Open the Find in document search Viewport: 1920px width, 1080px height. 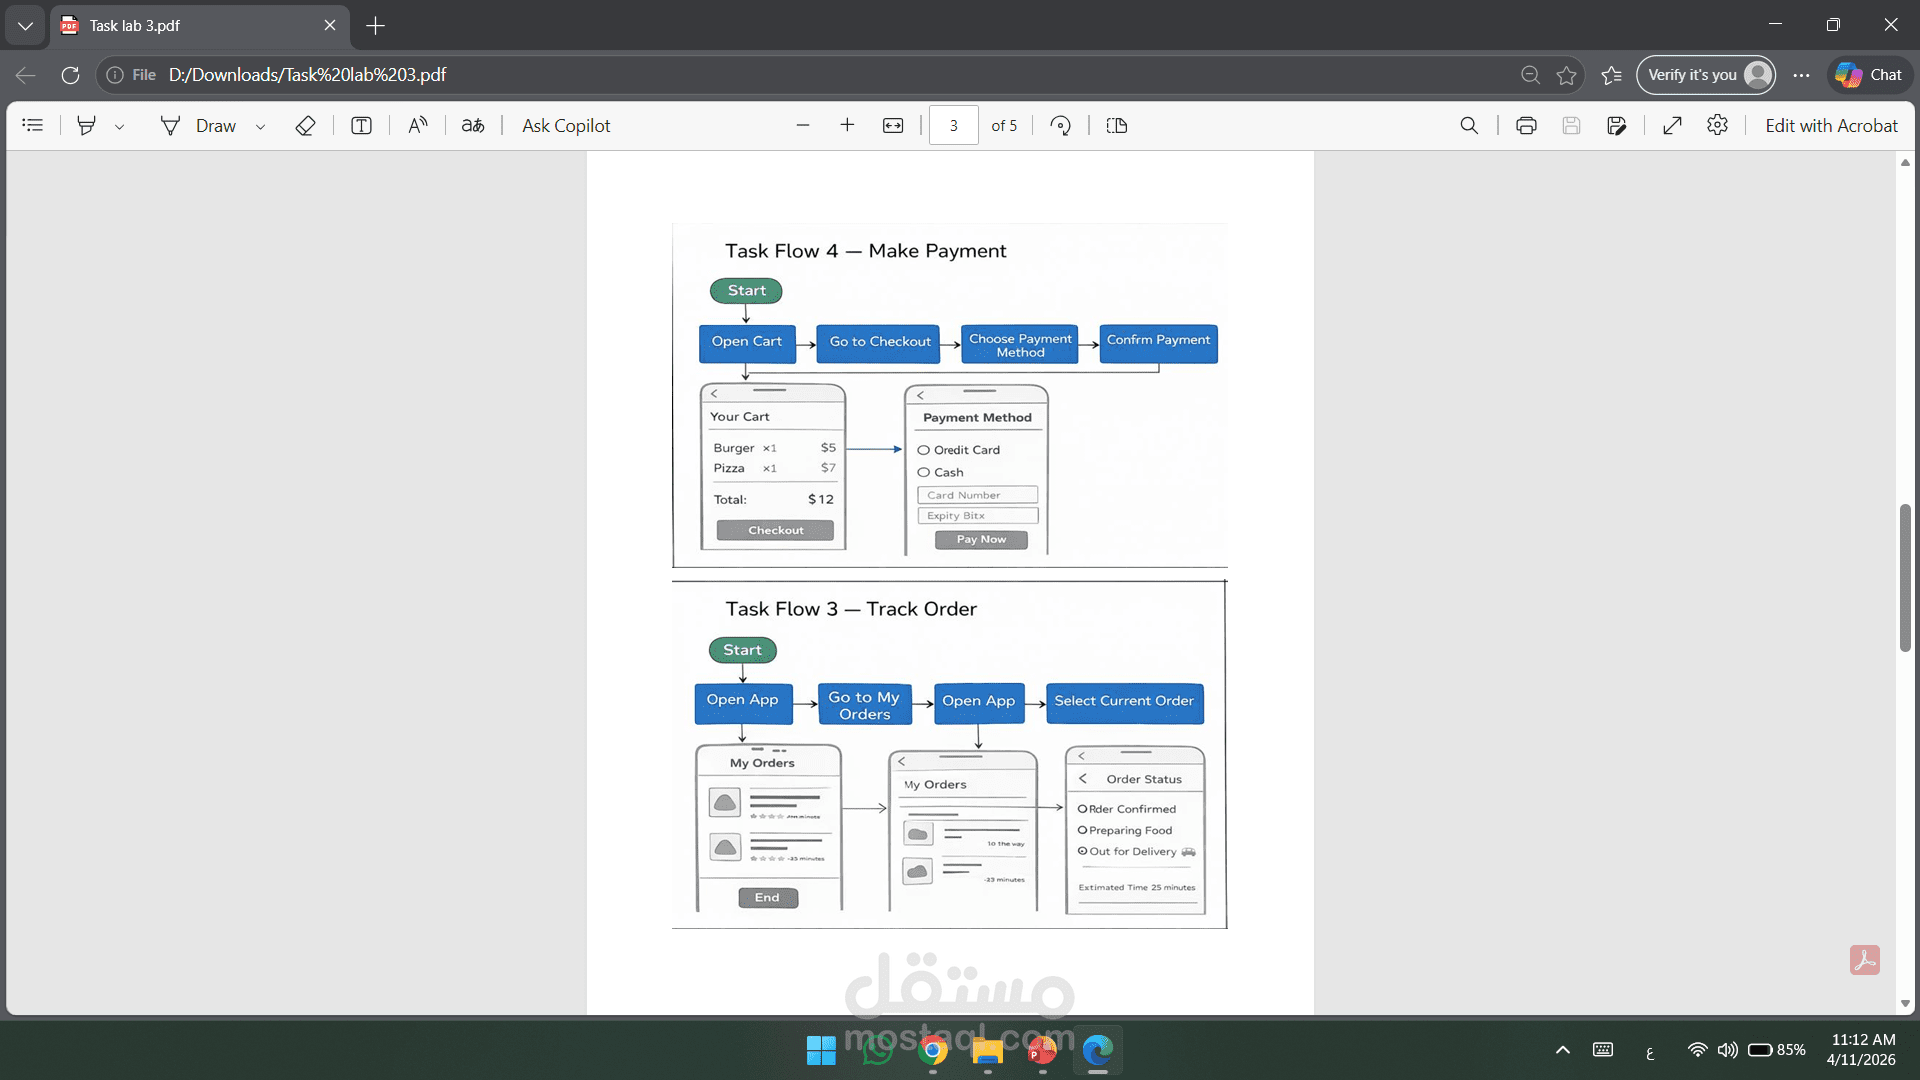[1468, 125]
